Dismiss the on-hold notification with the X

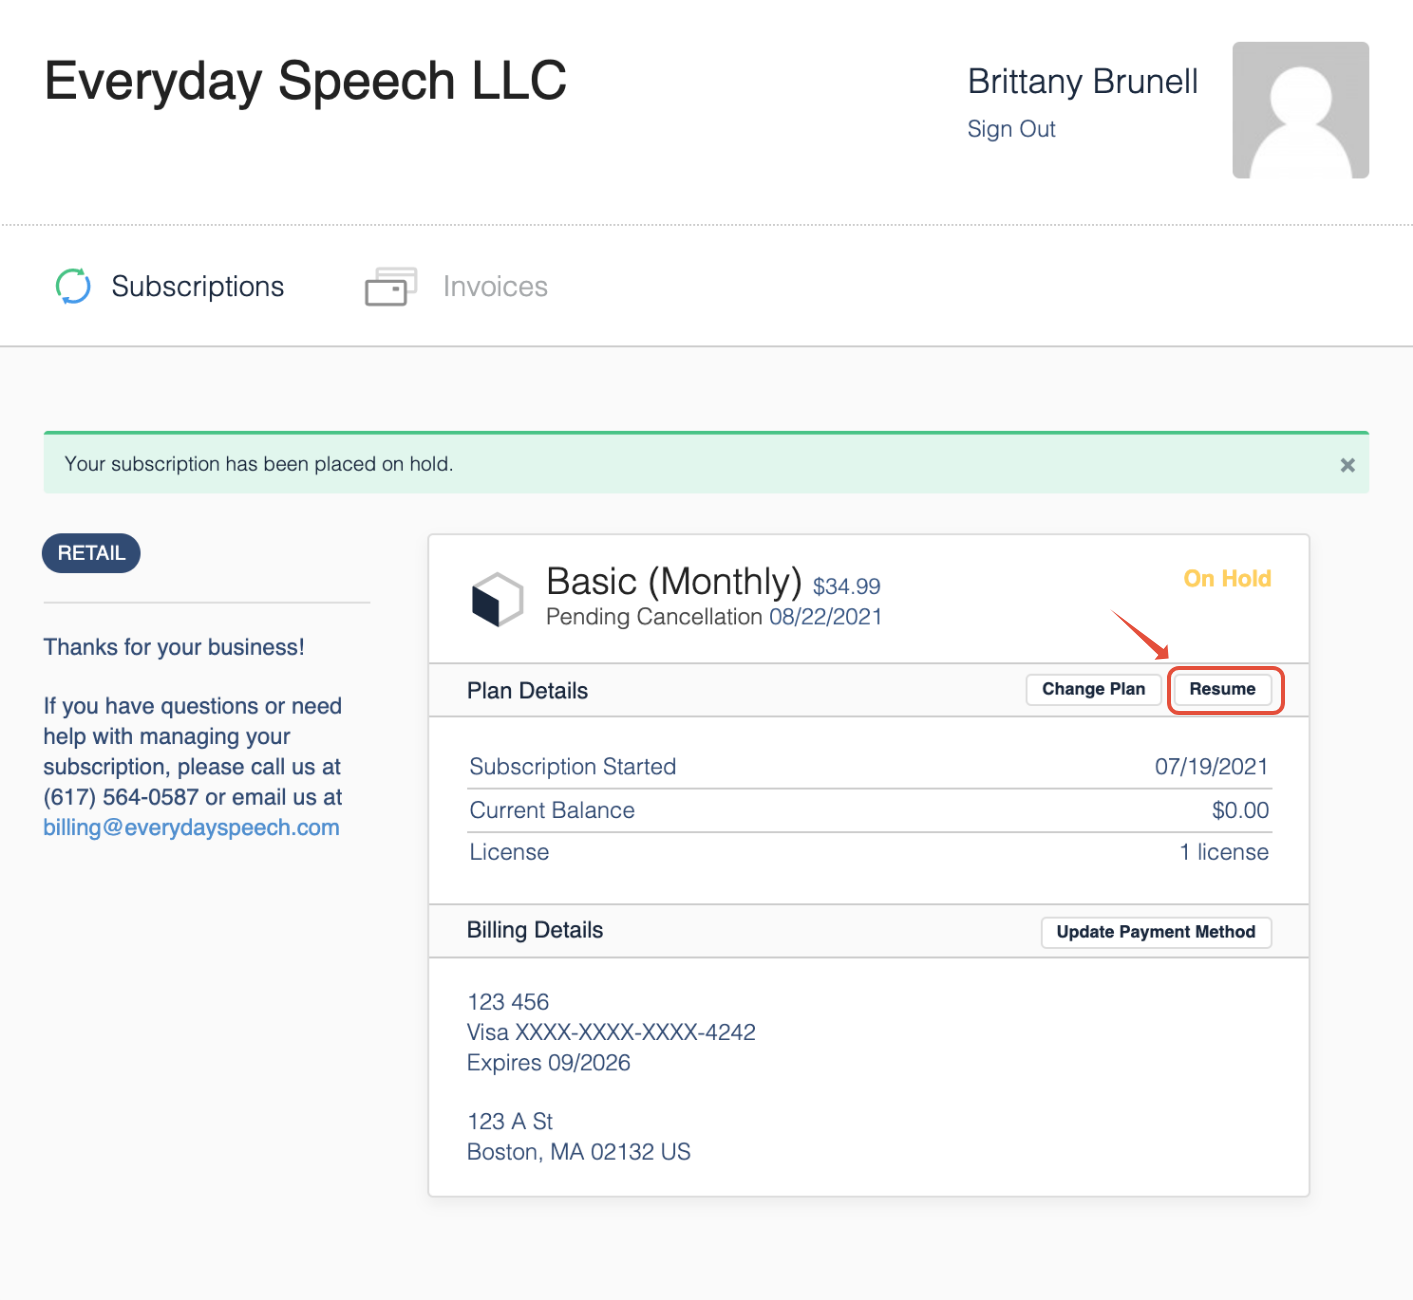[x=1347, y=465]
